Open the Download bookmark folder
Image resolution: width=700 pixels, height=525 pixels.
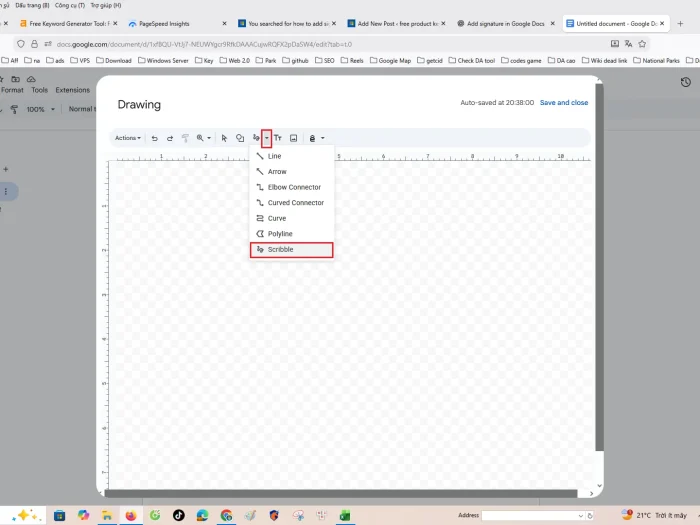coord(118,60)
